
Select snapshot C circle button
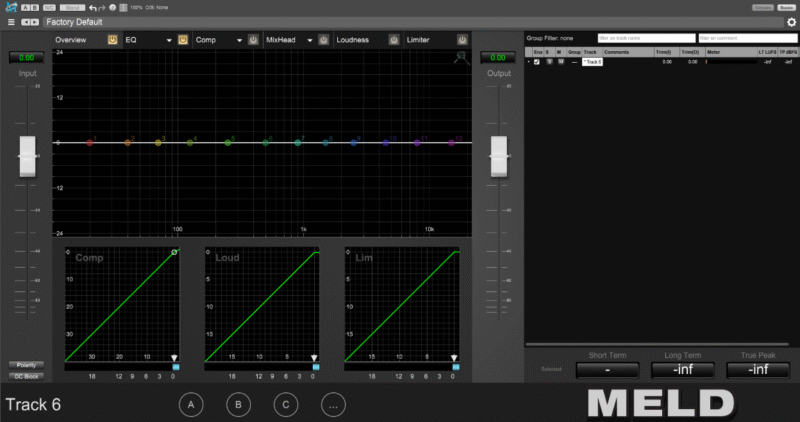pos(285,405)
